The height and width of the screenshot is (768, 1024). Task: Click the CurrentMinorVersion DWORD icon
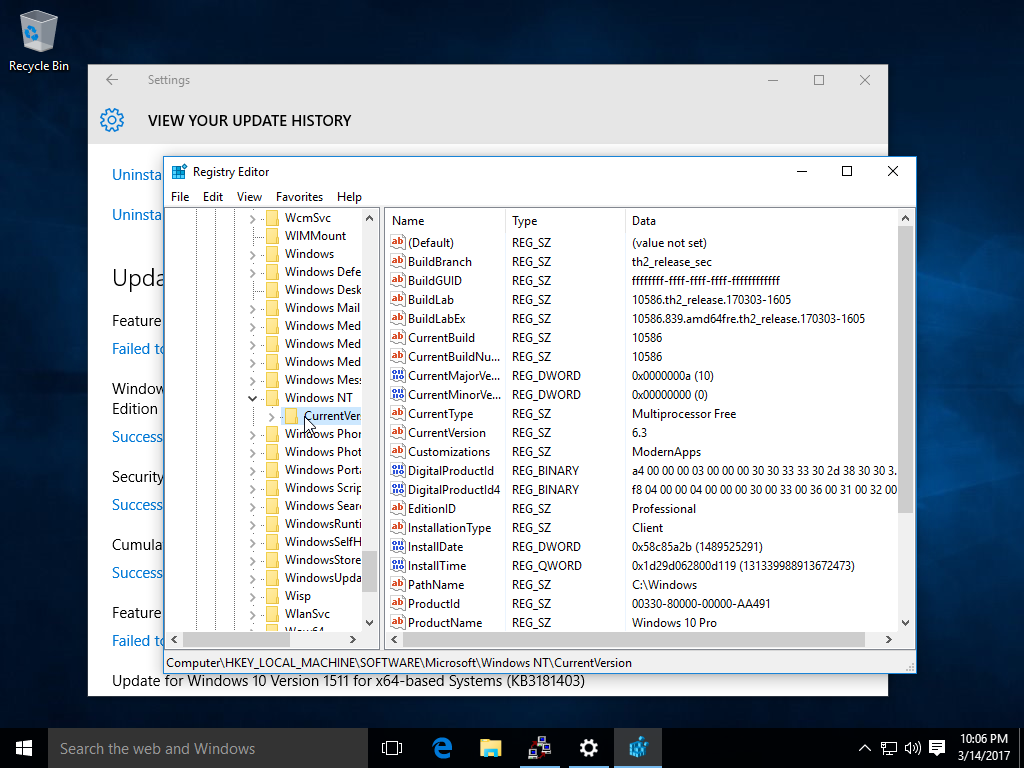point(398,394)
